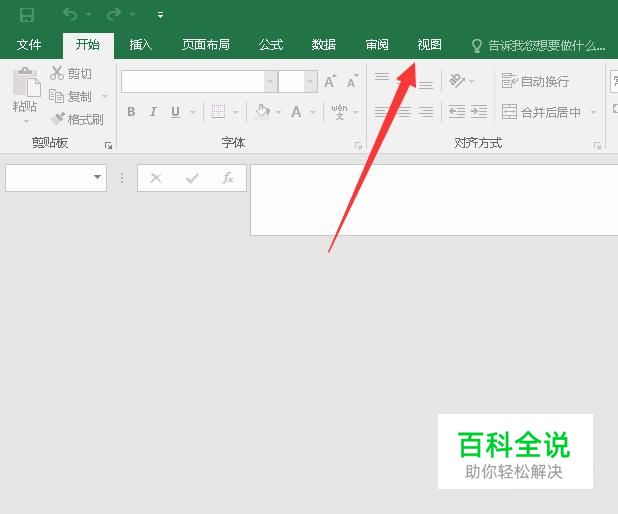Open the Redo history dropdown arrow
Viewport: 618px width, 514px height.
tap(132, 15)
